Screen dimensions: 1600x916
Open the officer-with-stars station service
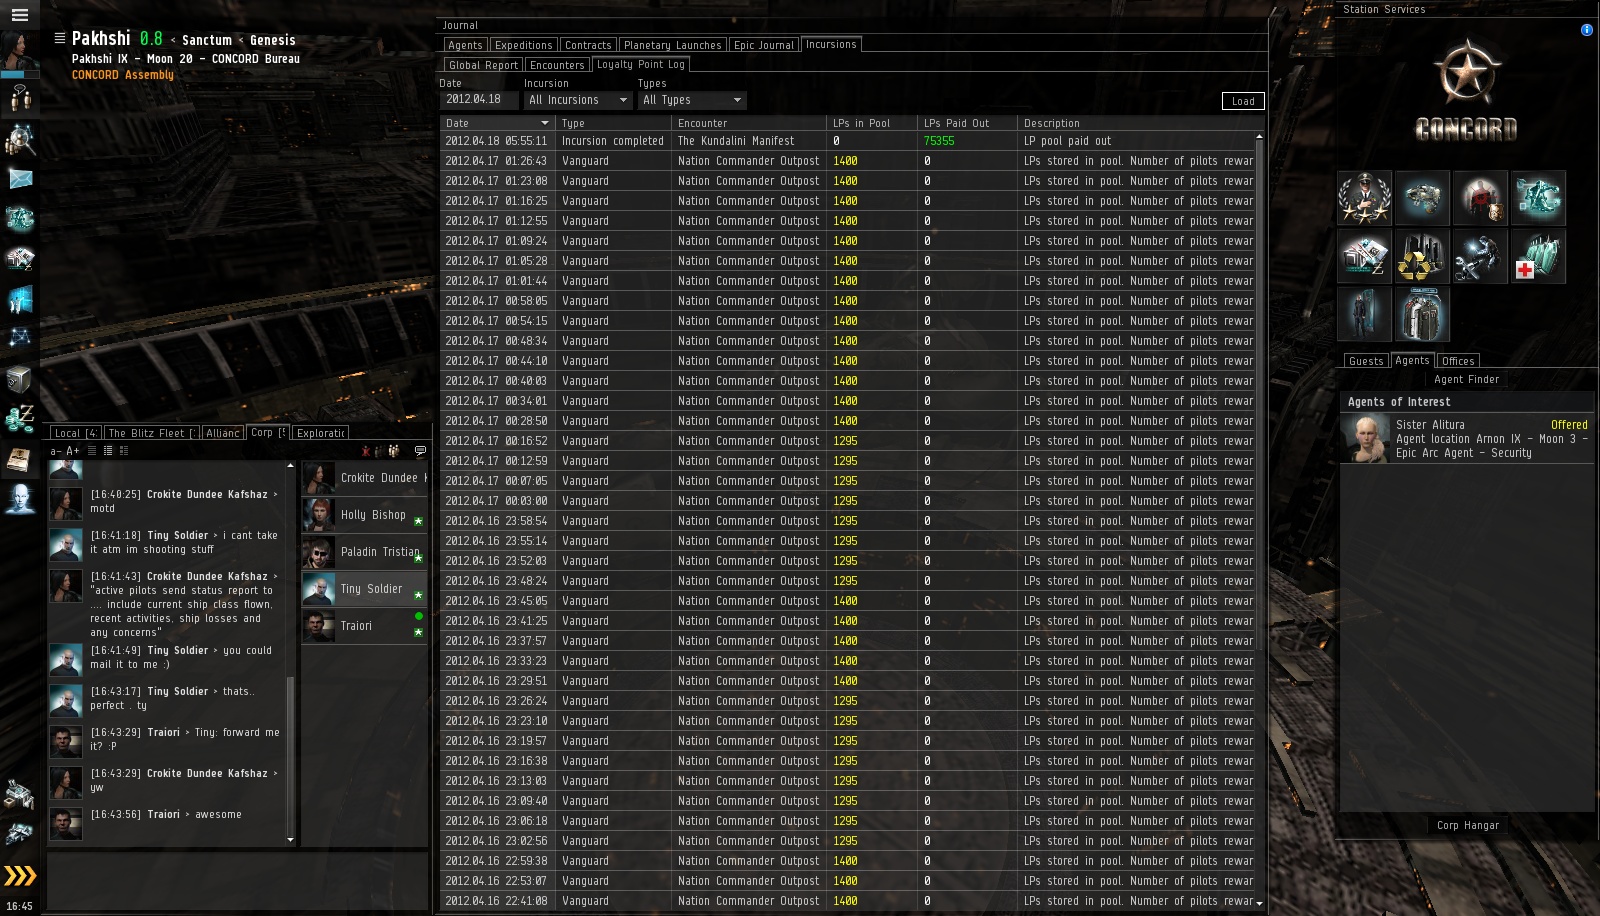[x=1364, y=197]
